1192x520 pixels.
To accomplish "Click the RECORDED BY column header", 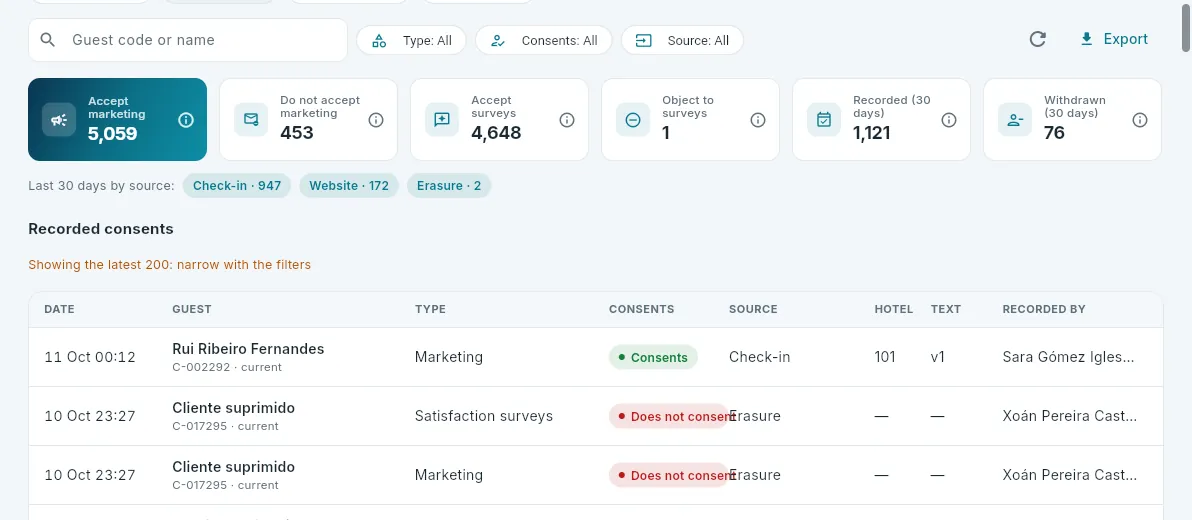I will pos(1044,309).
